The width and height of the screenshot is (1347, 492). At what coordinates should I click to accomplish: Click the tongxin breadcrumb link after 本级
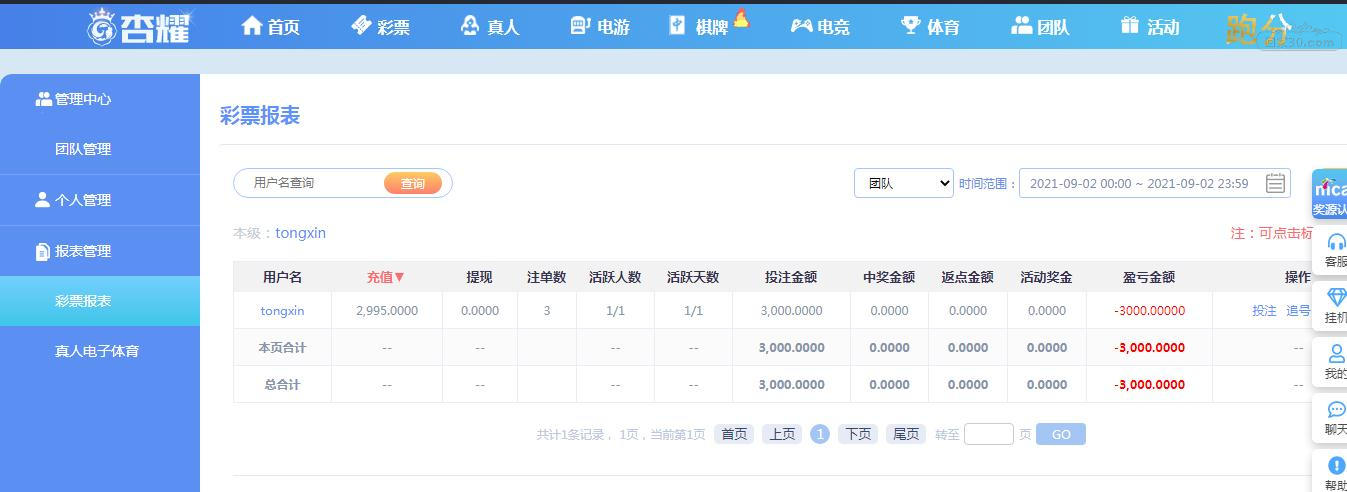point(301,233)
